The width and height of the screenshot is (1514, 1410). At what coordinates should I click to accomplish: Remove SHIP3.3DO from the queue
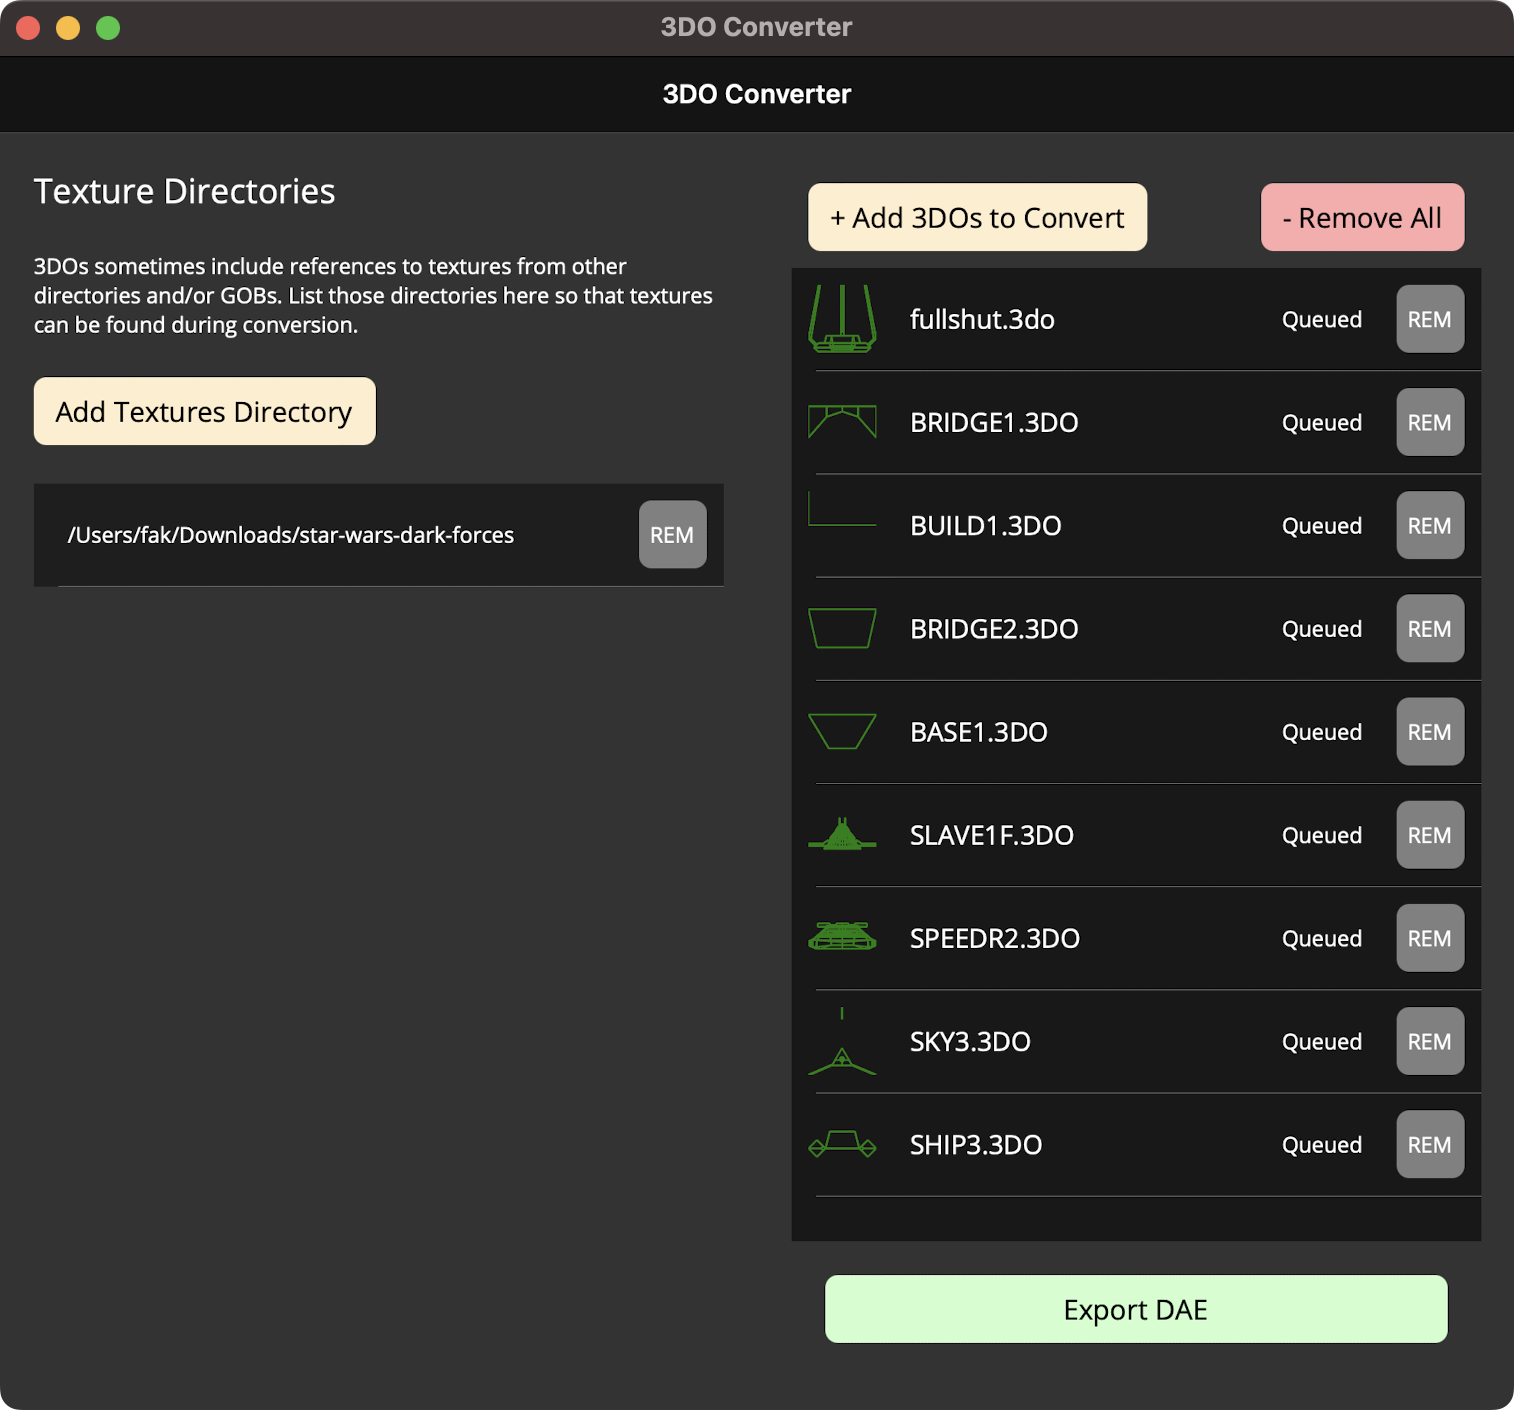click(x=1429, y=1144)
